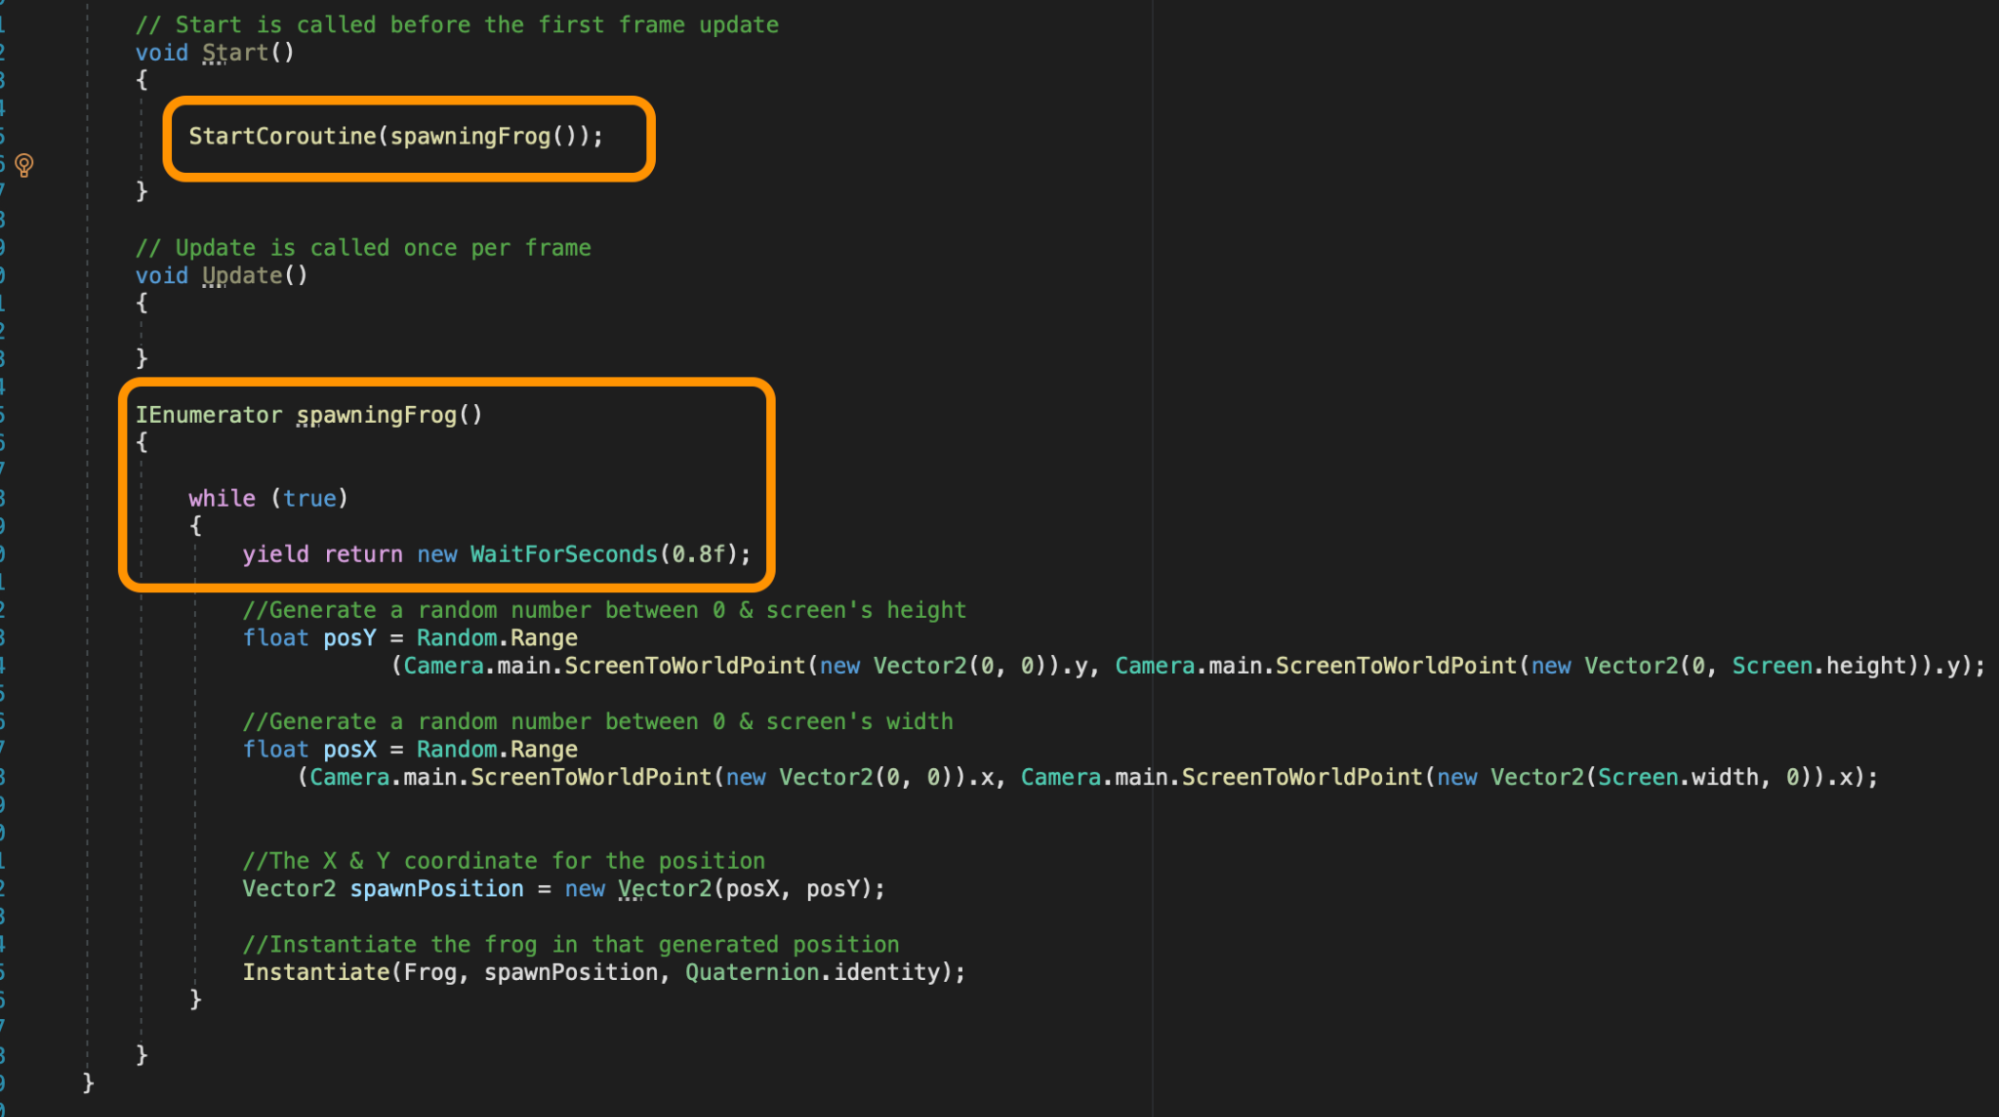This screenshot has width=1999, height=1117.
Task: Click the Update method name after void
Action: tap(242, 275)
